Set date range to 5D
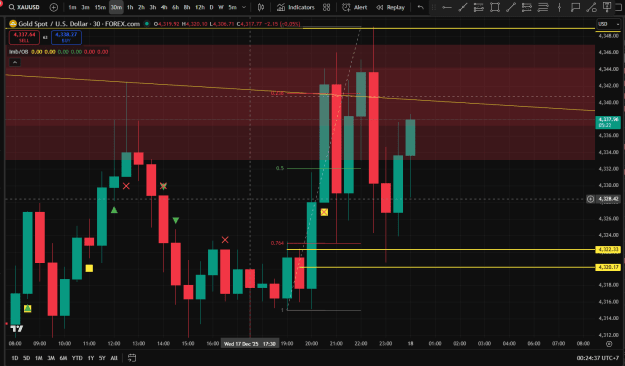 [26, 358]
